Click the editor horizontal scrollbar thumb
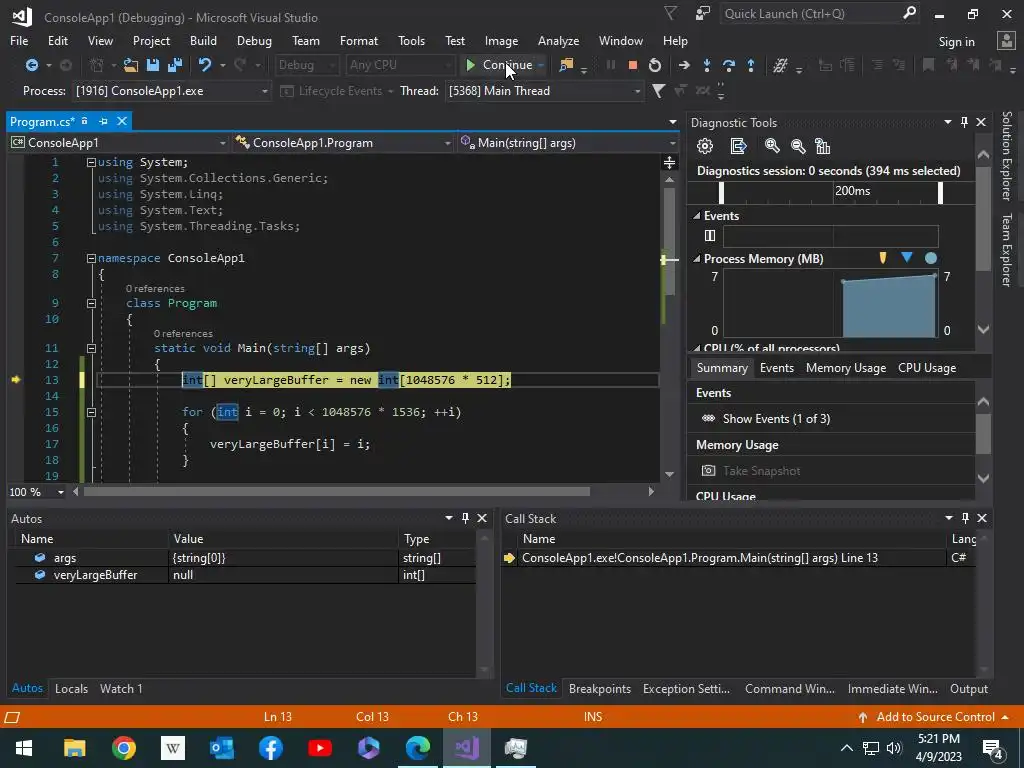 tap(336, 492)
